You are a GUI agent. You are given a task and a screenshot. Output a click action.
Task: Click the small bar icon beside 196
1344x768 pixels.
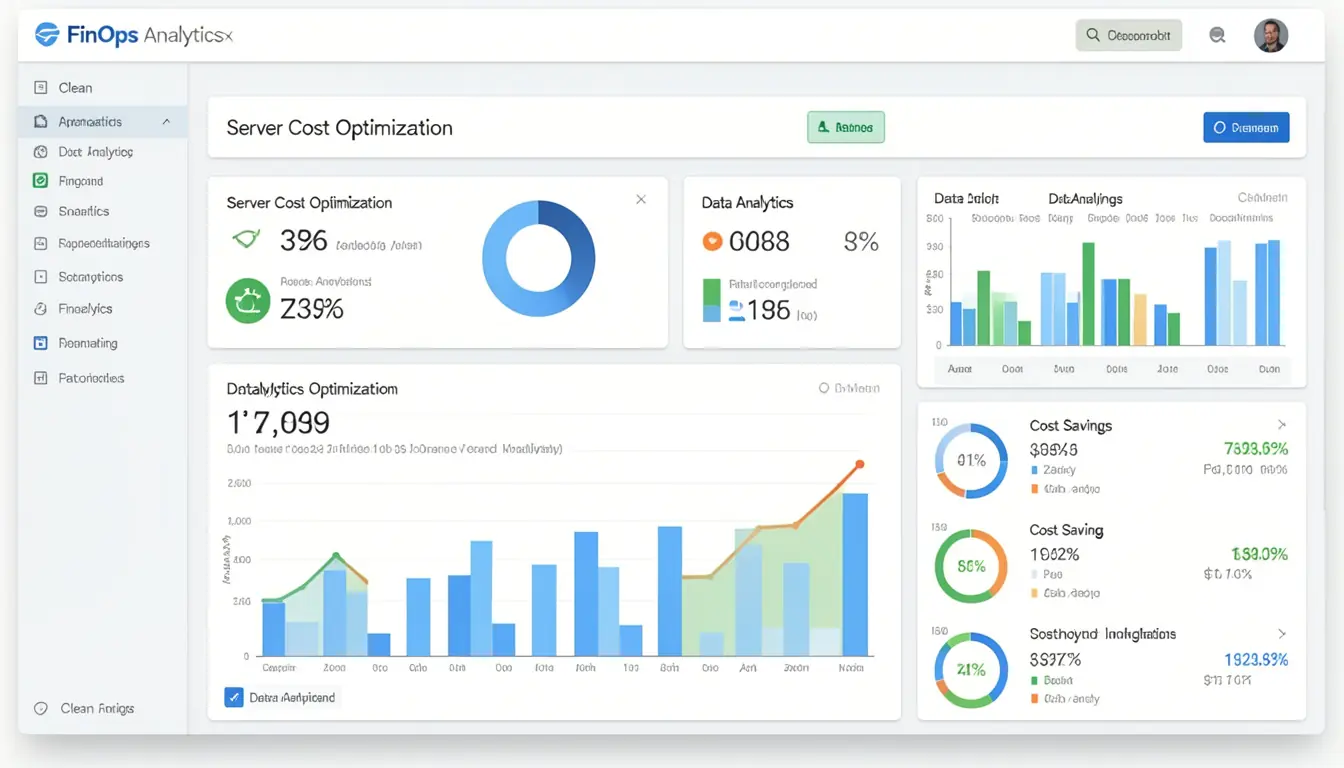point(712,300)
